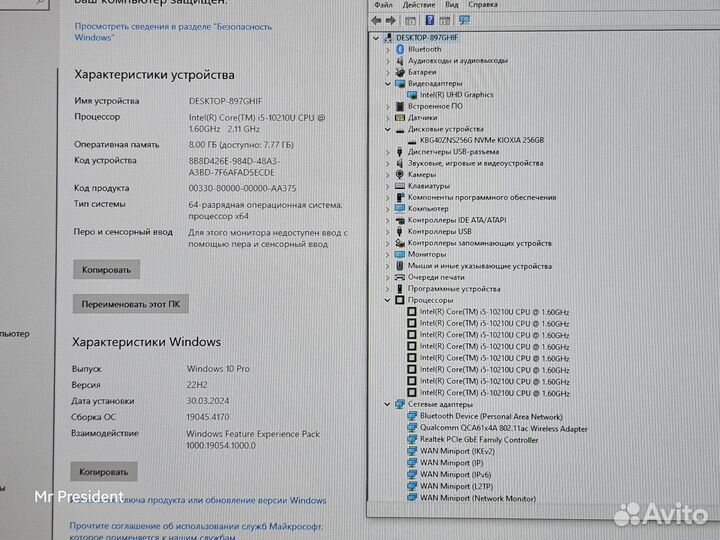Select the Сетевые адаптеры category icon
The image size is (720, 540).
[x=400, y=405]
